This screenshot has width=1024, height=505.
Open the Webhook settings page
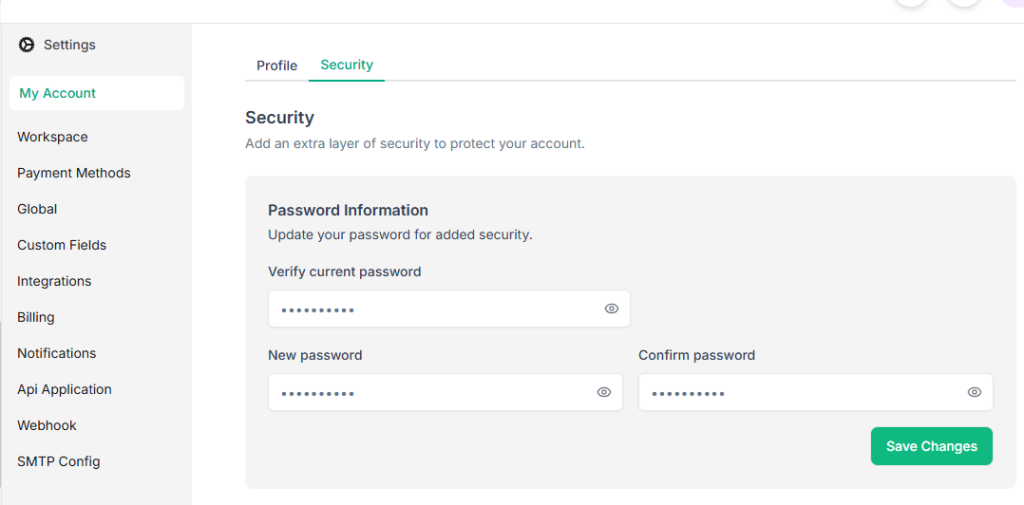click(47, 425)
